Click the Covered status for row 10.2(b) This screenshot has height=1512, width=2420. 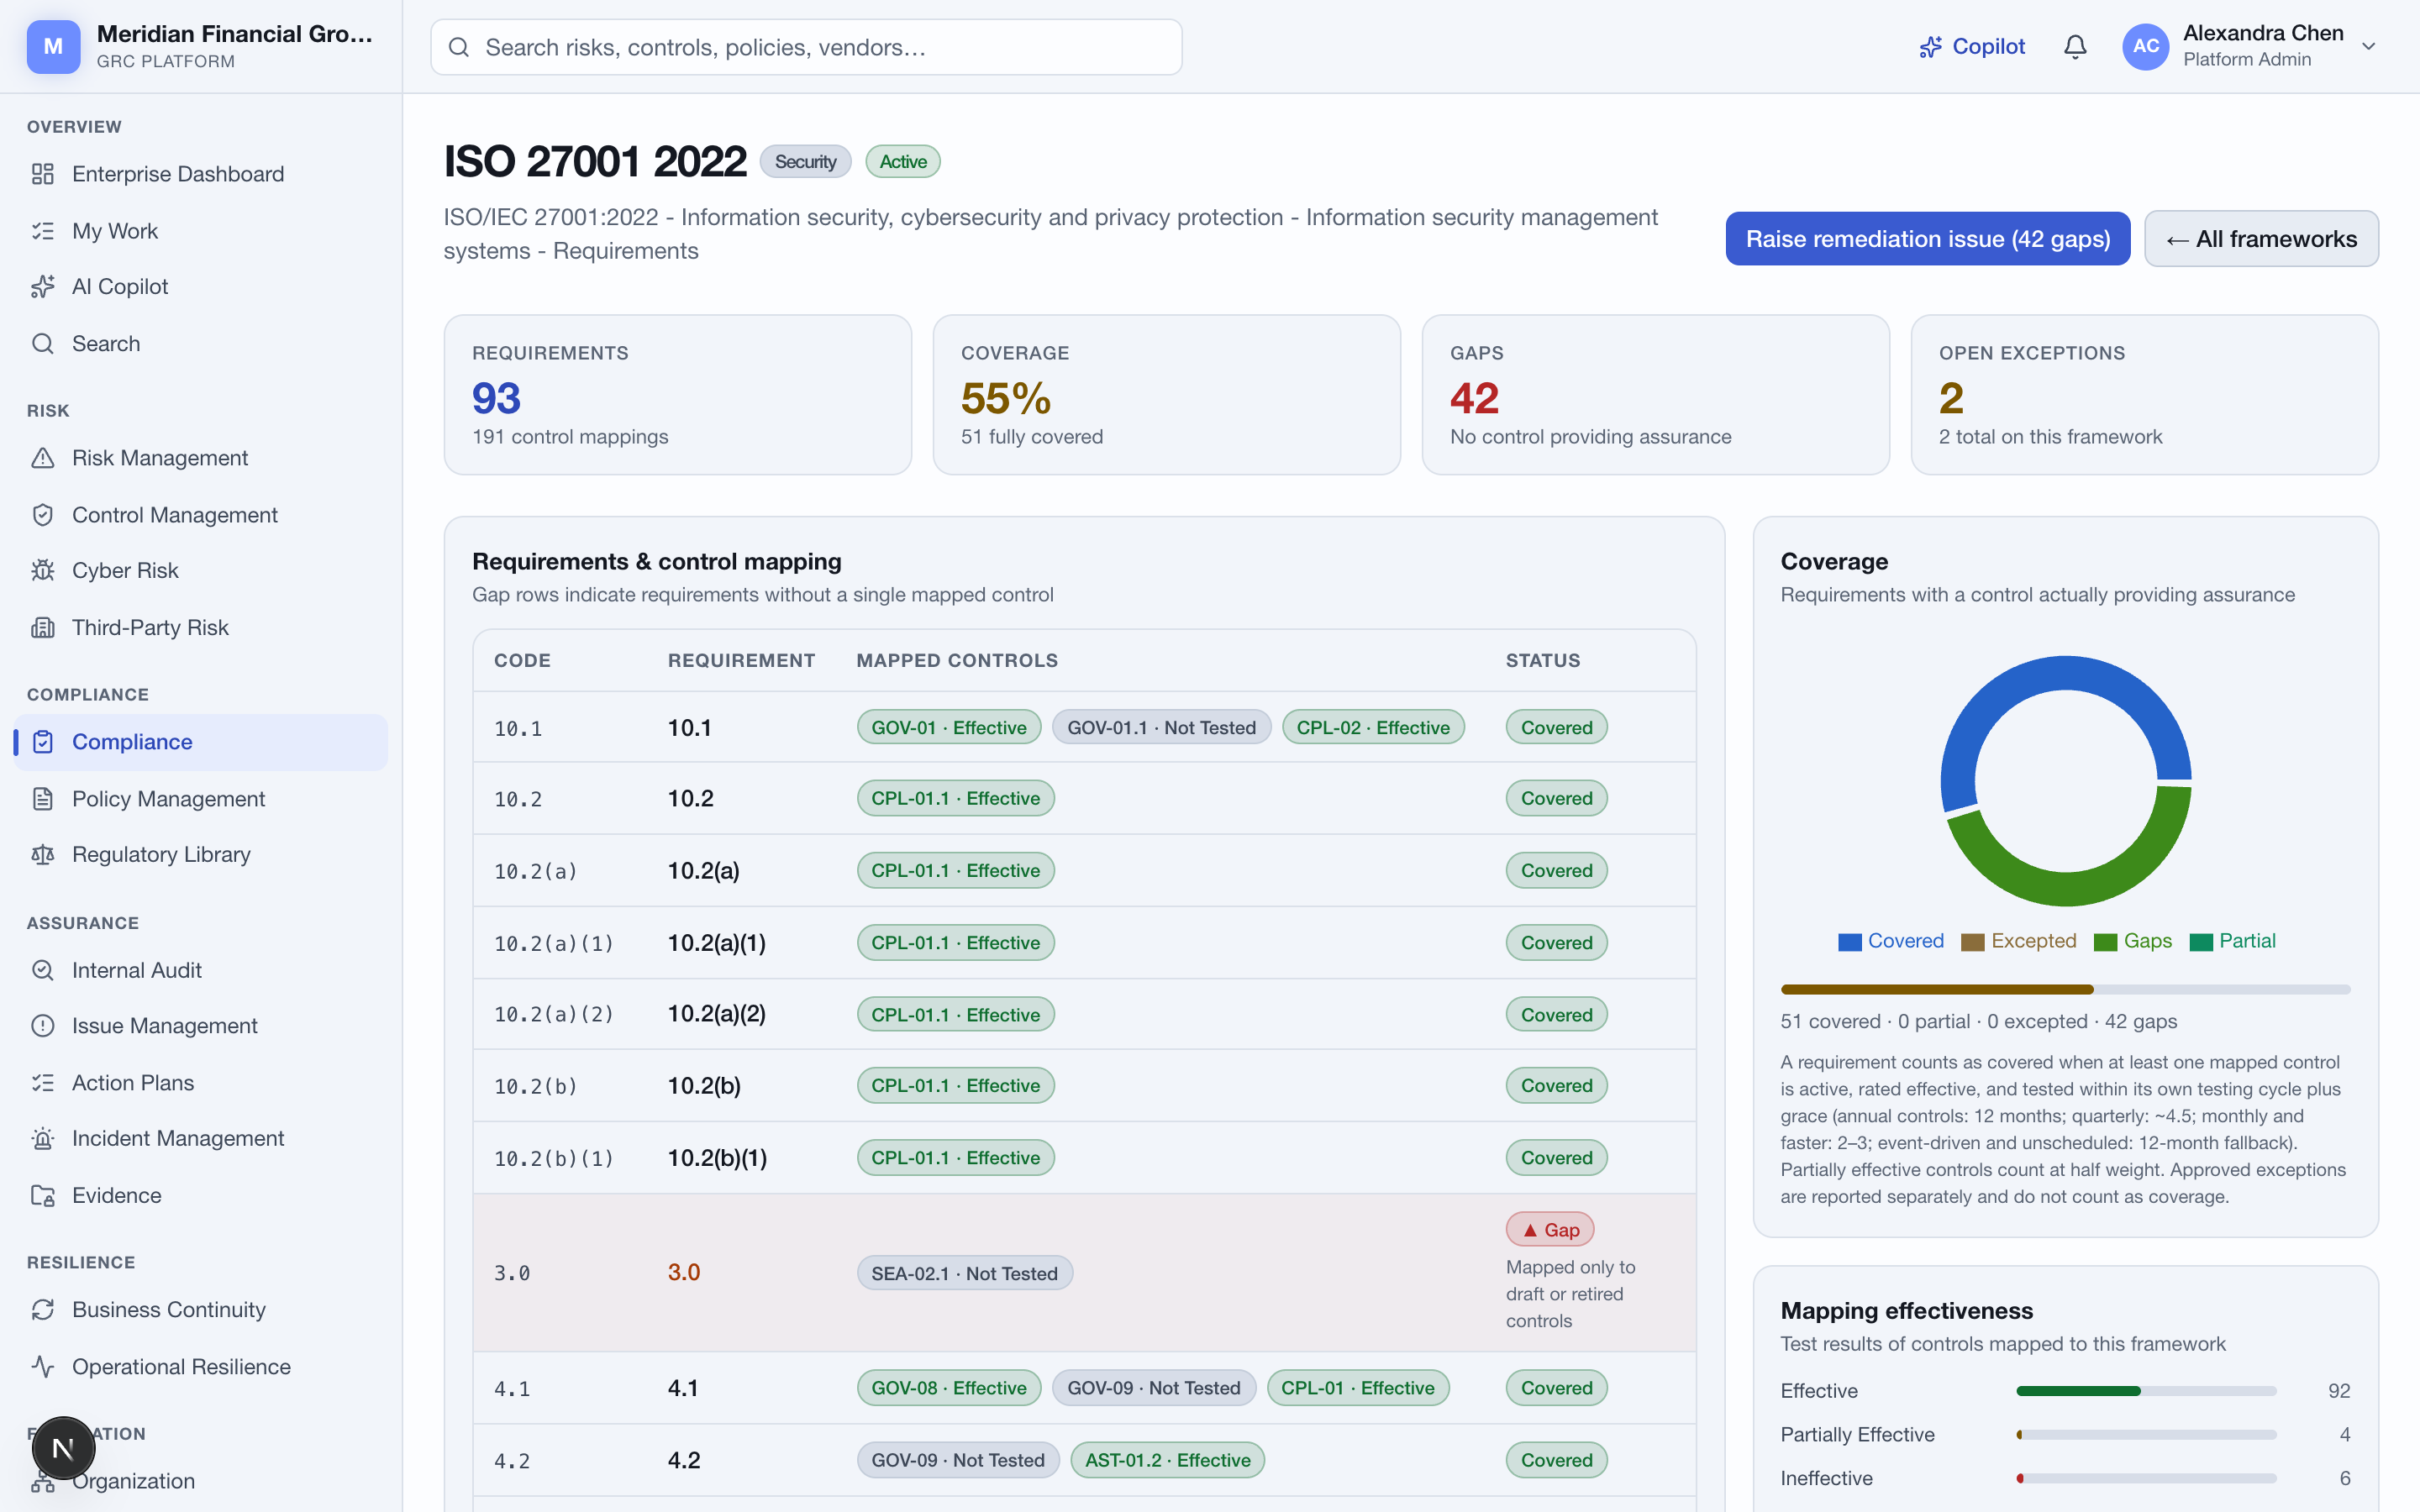point(1556,1085)
